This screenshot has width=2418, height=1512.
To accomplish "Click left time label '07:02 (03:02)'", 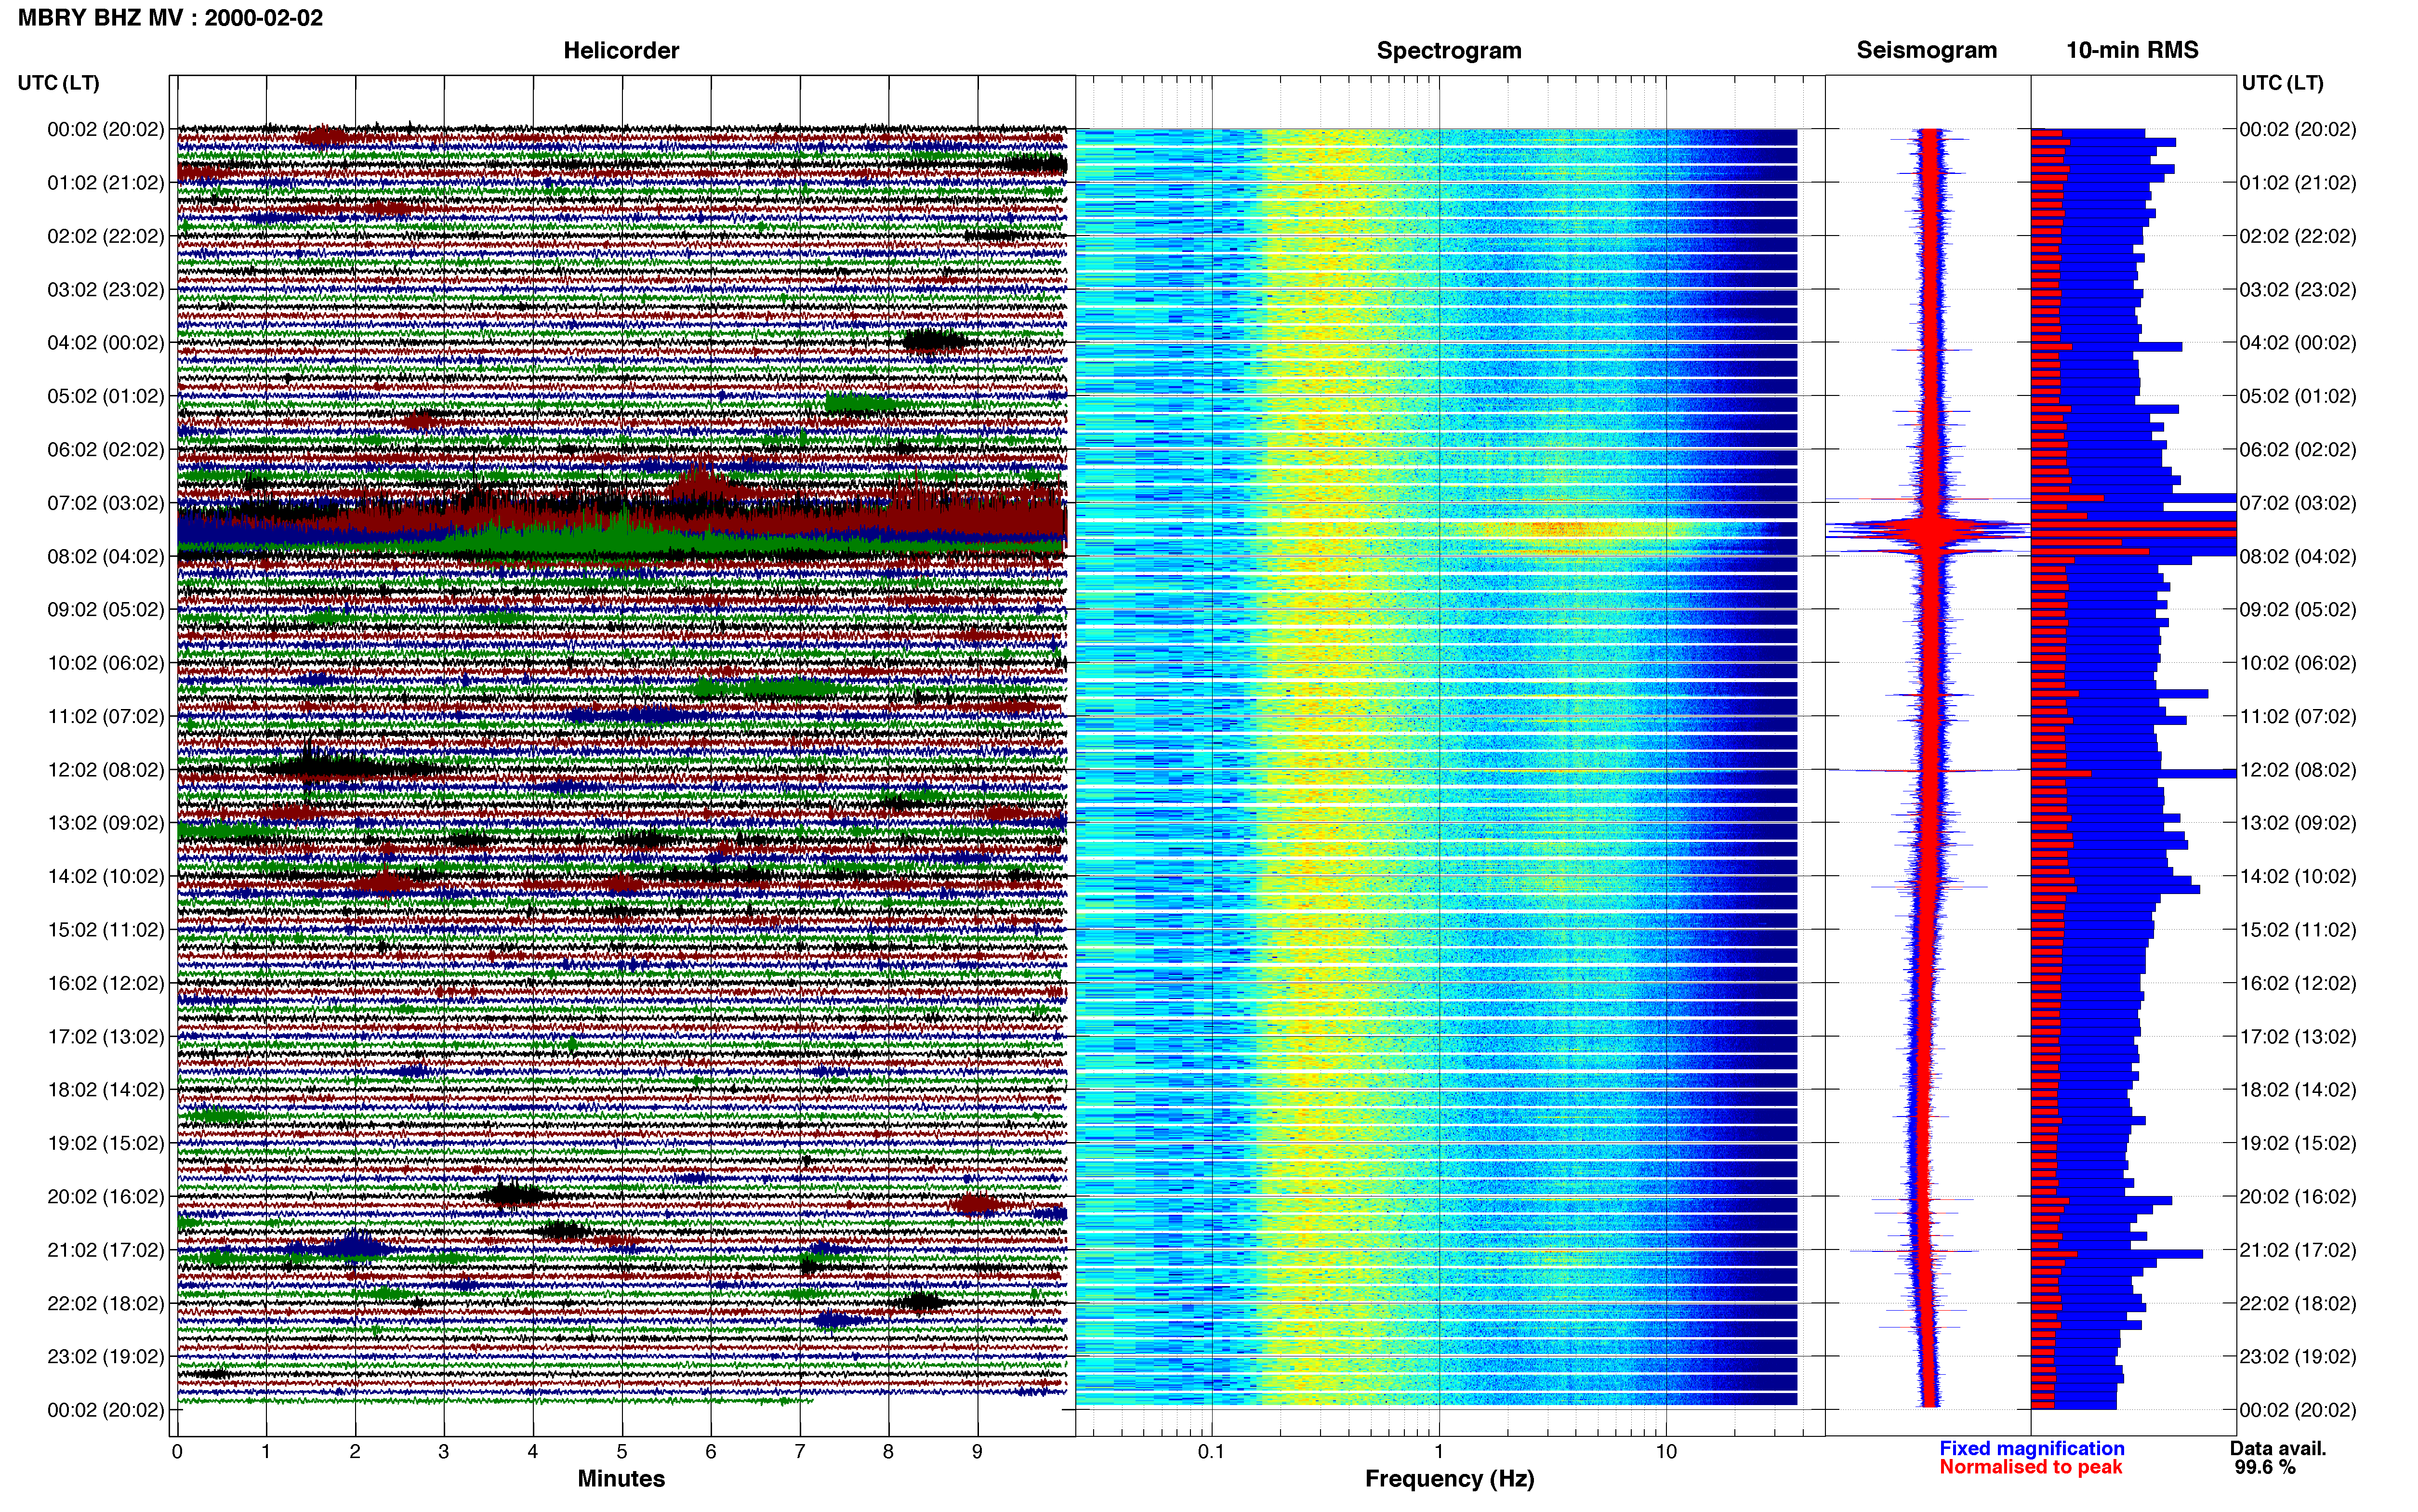I will click(x=105, y=503).
